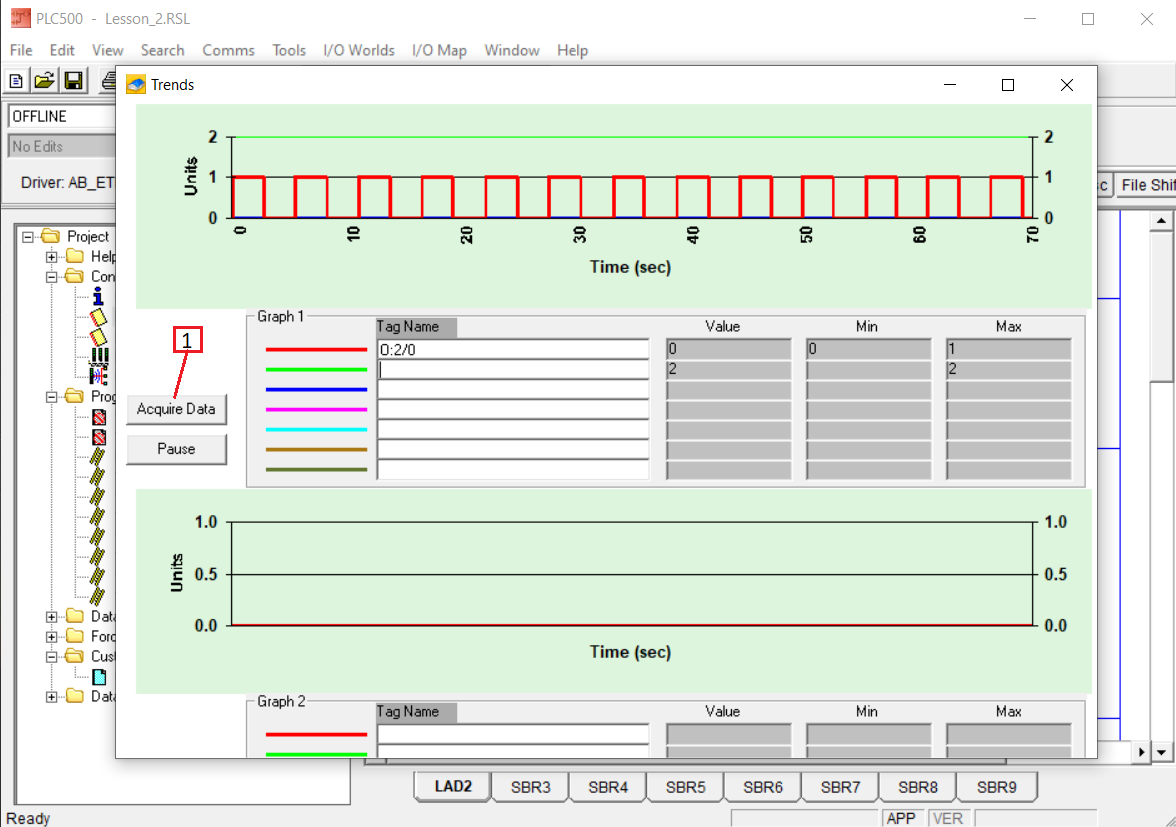Open the I/O Map menu
1176x827 pixels.
(439, 50)
